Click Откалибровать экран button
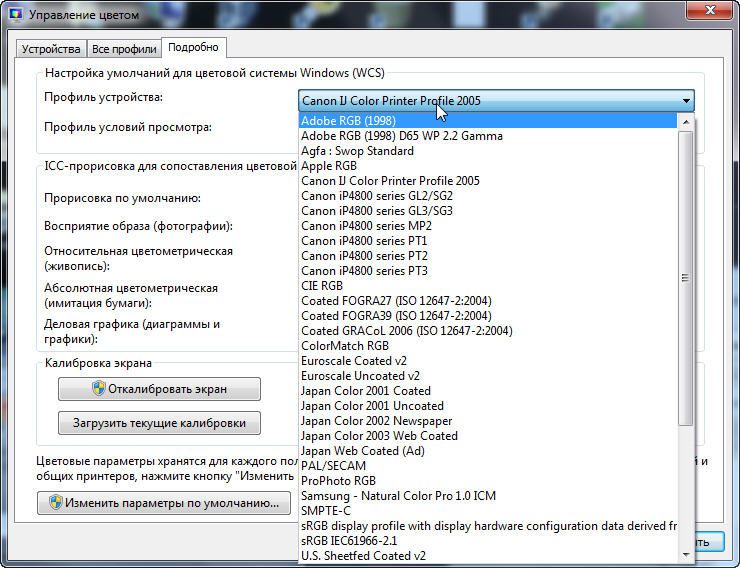 click(160, 389)
